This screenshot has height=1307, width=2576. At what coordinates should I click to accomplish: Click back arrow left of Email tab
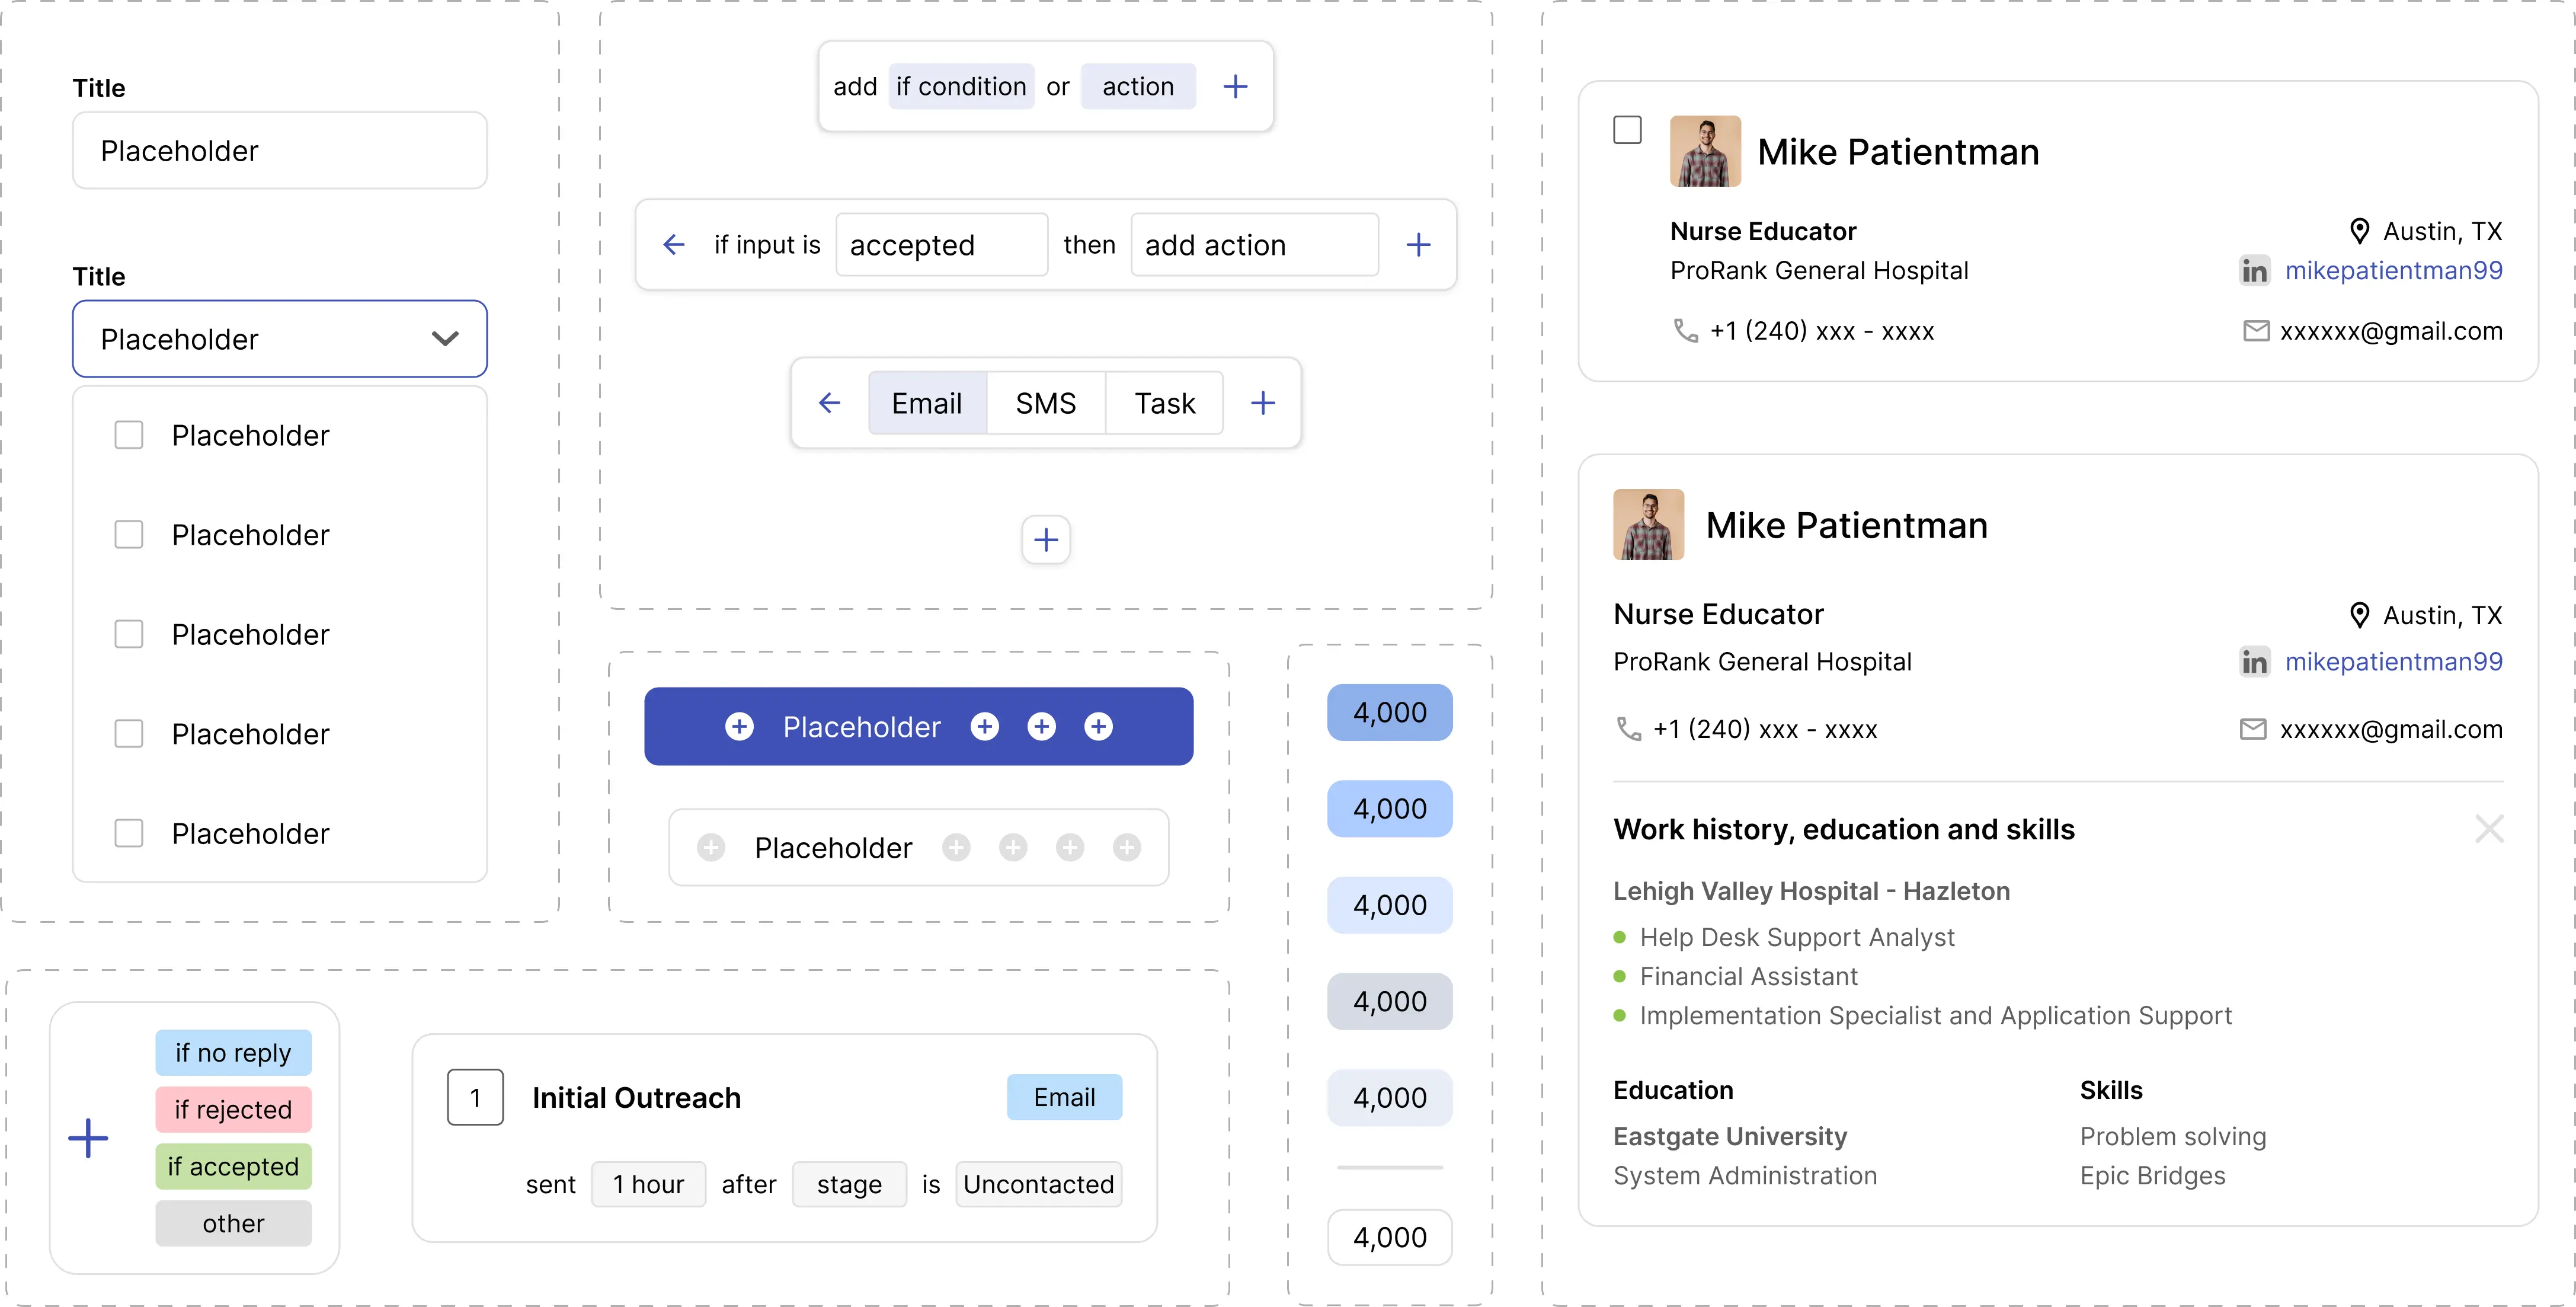pyautogui.click(x=829, y=403)
